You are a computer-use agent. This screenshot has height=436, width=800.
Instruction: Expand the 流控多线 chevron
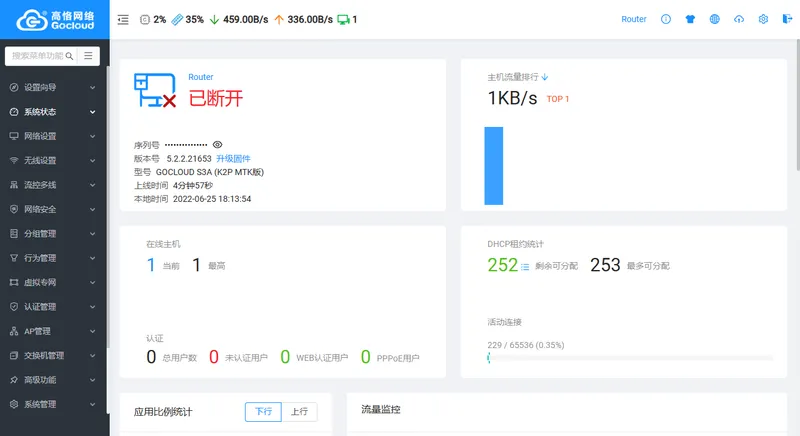(92, 185)
